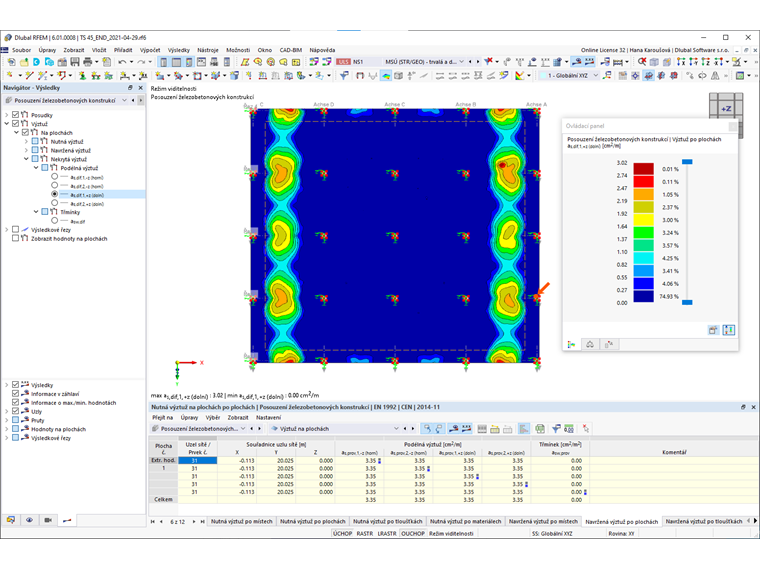Expand the Nutná výztuž tree node

coord(26,142)
